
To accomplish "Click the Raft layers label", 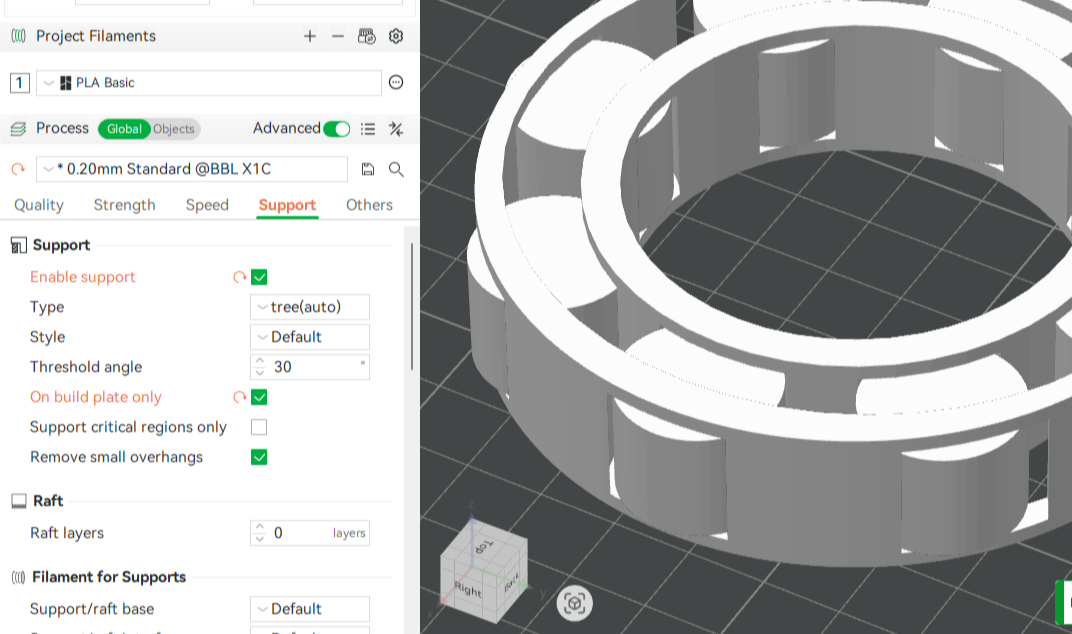I will pyautogui.click(x=67, y=533).
